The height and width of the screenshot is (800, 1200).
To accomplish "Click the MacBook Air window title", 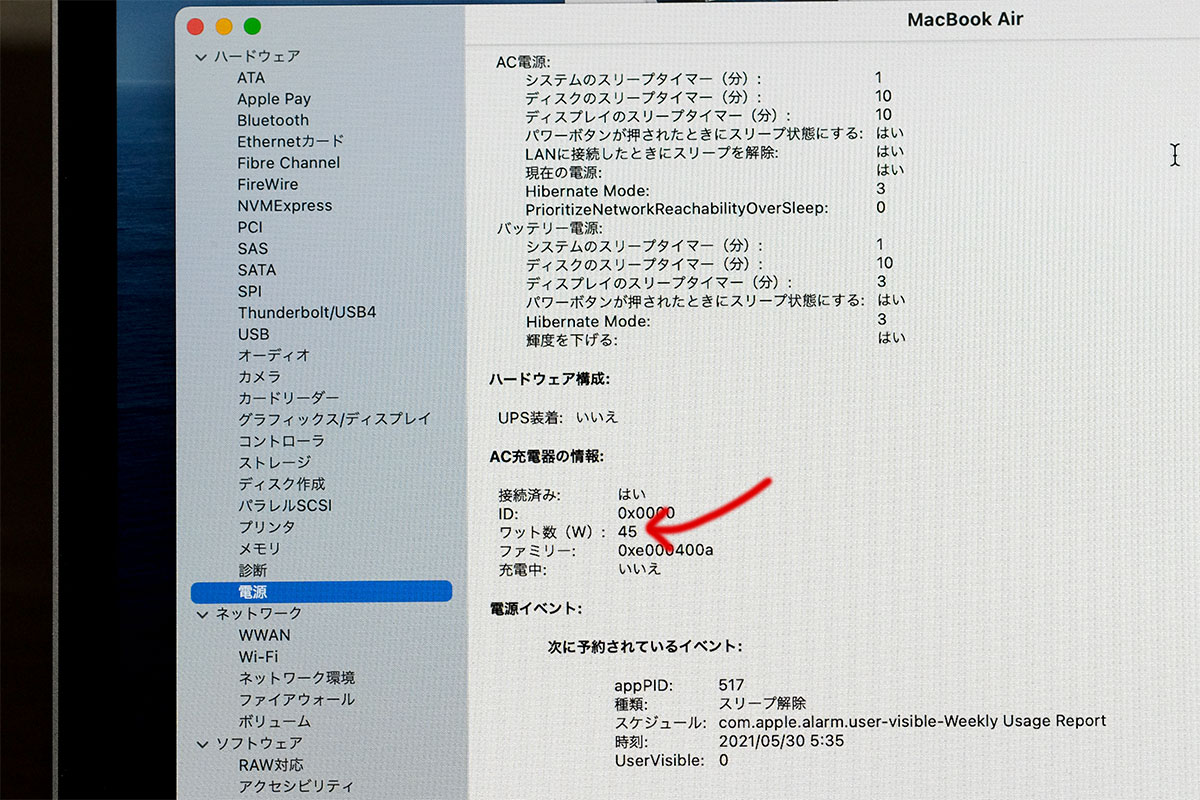I will click(965, 19).
